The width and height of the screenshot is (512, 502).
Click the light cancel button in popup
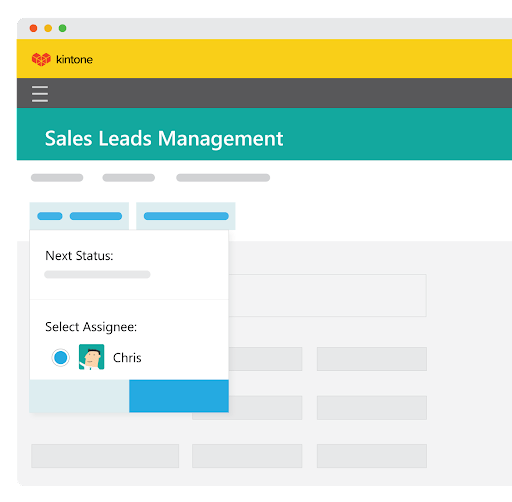click(79, 396)
